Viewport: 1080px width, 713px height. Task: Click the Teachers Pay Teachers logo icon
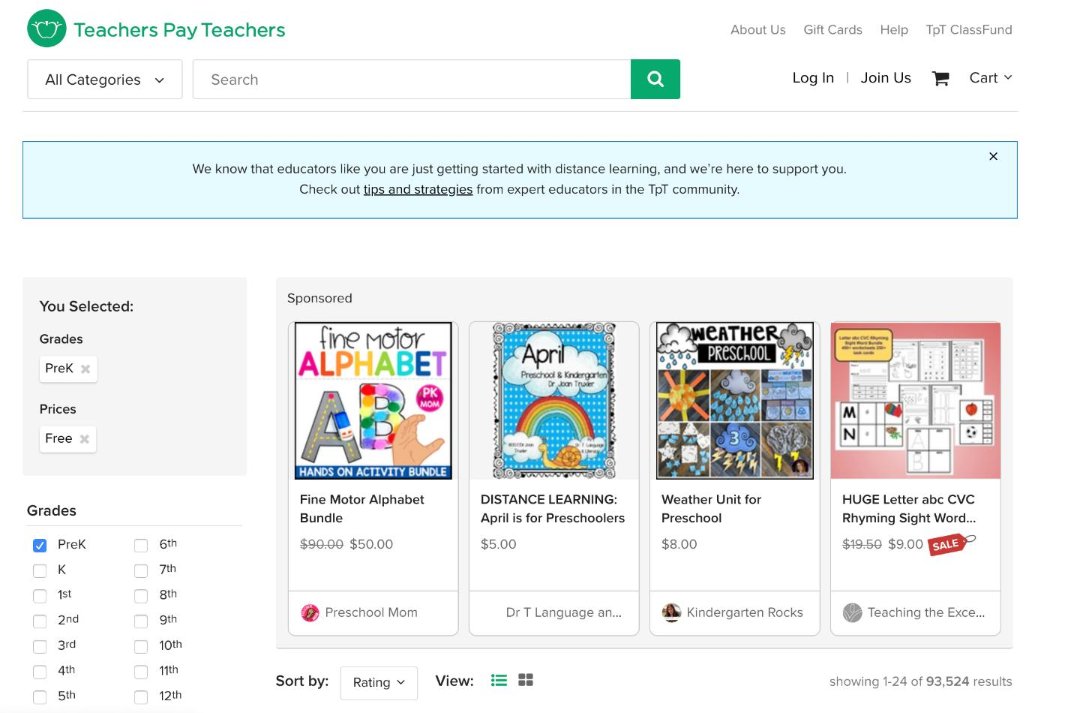[x=46, y=30]
